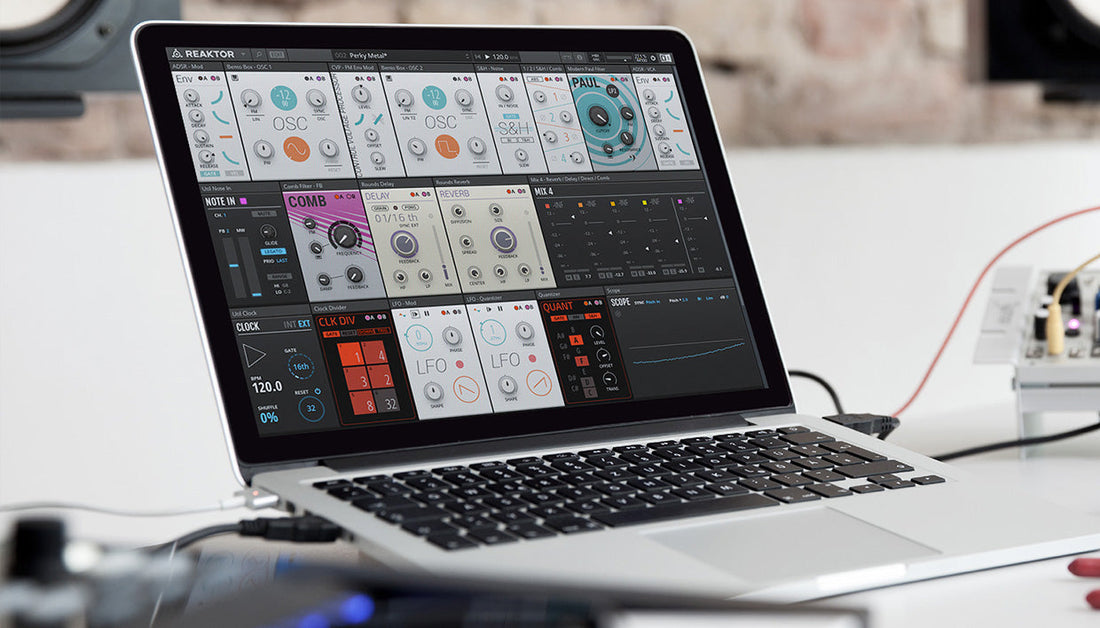Click the GLIDE knob on NOTE IN
This screenshot has height=628, width=1100.
coord(268,232)
